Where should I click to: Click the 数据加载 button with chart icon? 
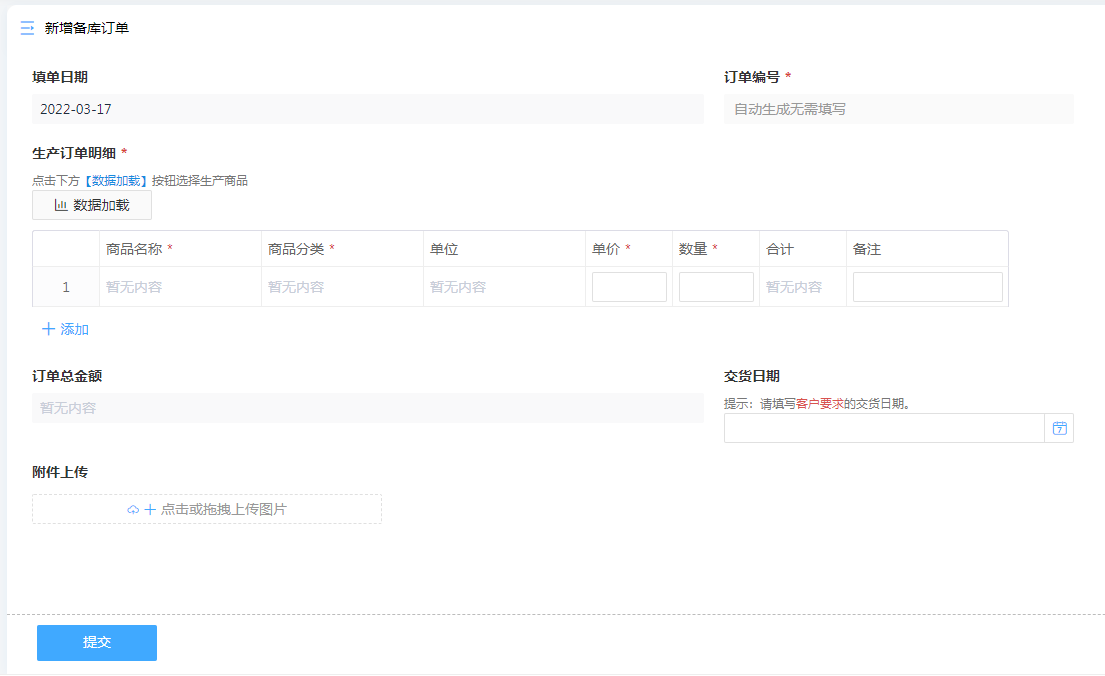click(x=92, y=205)
